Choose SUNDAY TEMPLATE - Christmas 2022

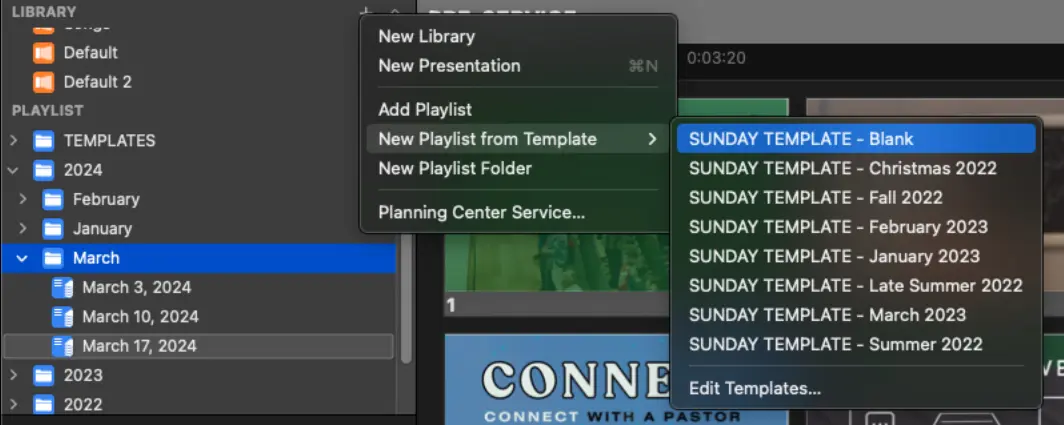coord(842,168)
